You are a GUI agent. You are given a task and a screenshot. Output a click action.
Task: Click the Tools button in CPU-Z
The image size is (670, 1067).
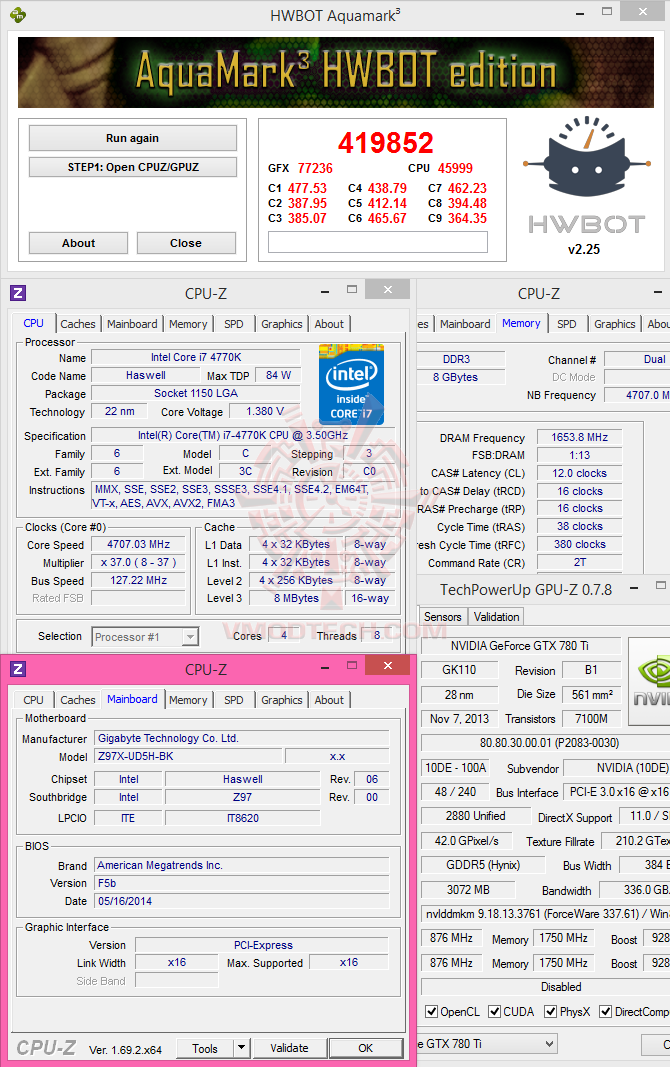tap(205, 1048)
